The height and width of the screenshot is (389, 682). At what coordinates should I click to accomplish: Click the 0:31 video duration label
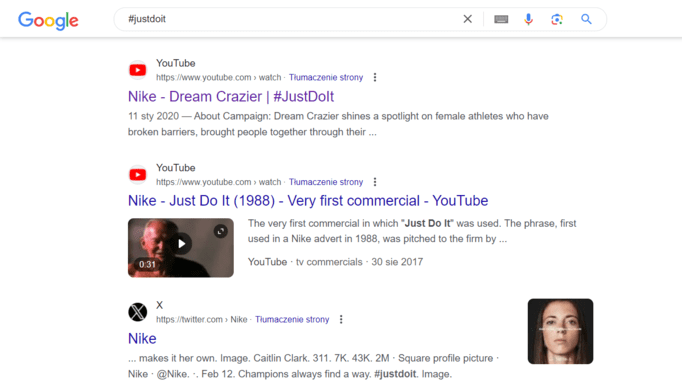(147, 264)
